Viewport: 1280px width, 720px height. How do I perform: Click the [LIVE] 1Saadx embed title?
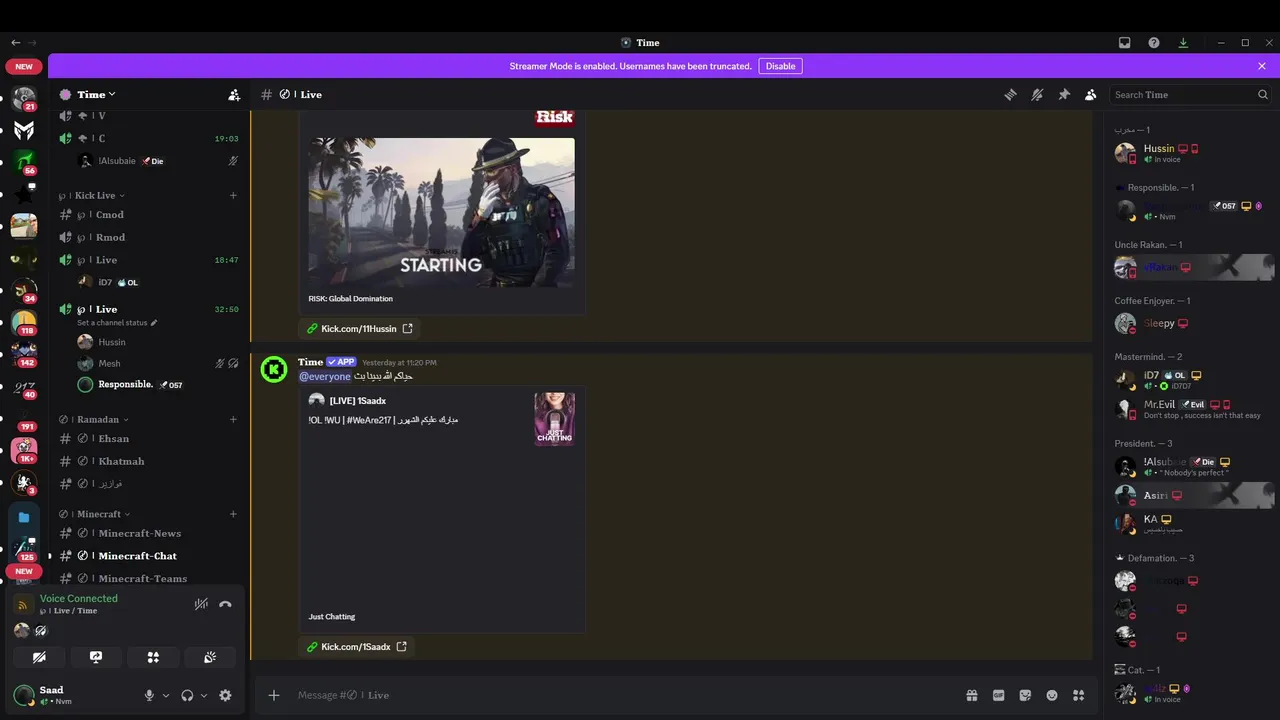pos(358,400)
